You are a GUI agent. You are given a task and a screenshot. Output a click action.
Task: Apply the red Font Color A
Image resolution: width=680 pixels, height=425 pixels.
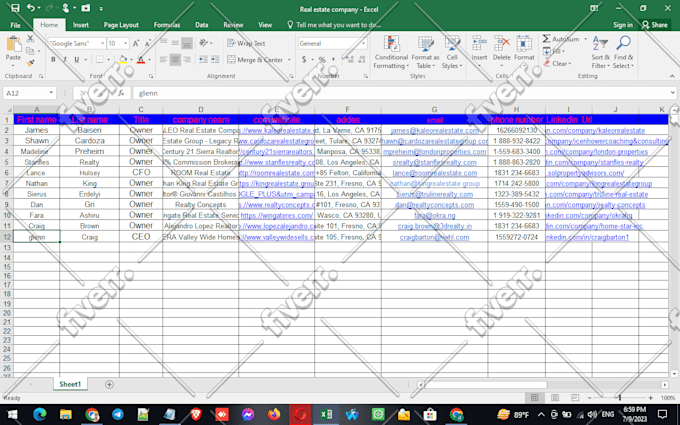(141, 59)
